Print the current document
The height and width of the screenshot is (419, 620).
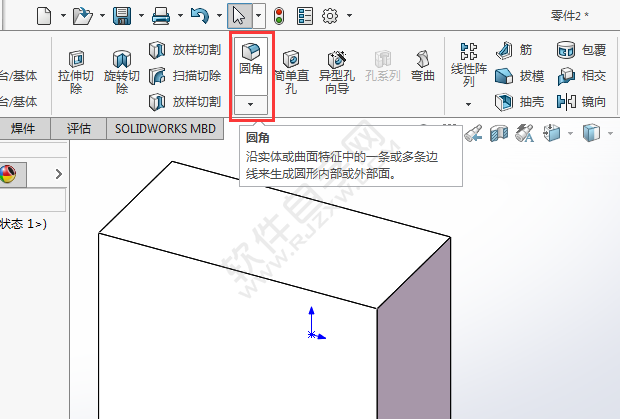point(161,16)
